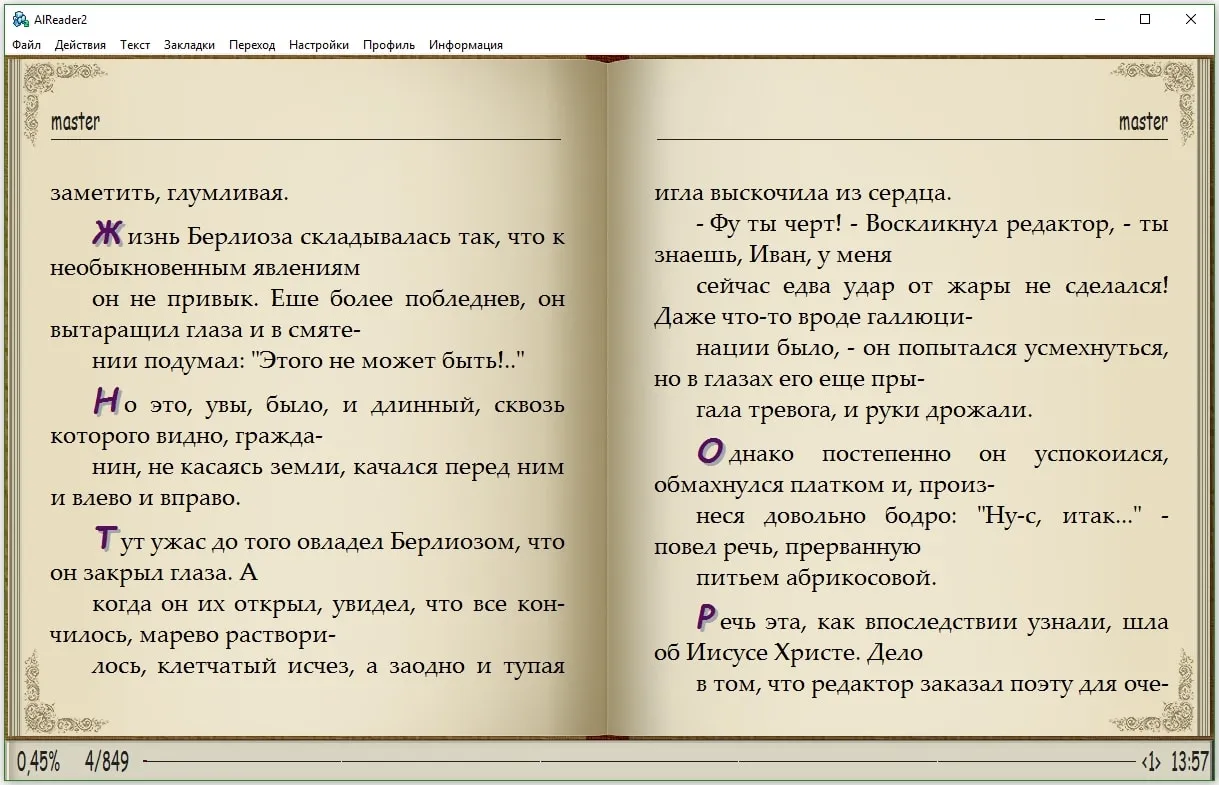Click the drop cap letter Н
Image resolution: width=1219 pixels, height=785 pixels.
tap(106, 402)
